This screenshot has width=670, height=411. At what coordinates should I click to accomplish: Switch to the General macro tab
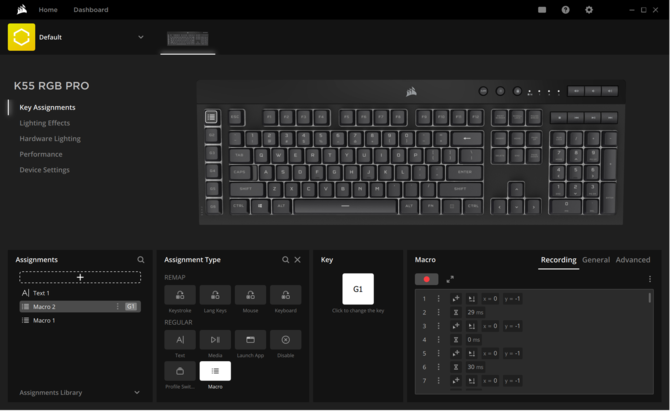[596, 260]
